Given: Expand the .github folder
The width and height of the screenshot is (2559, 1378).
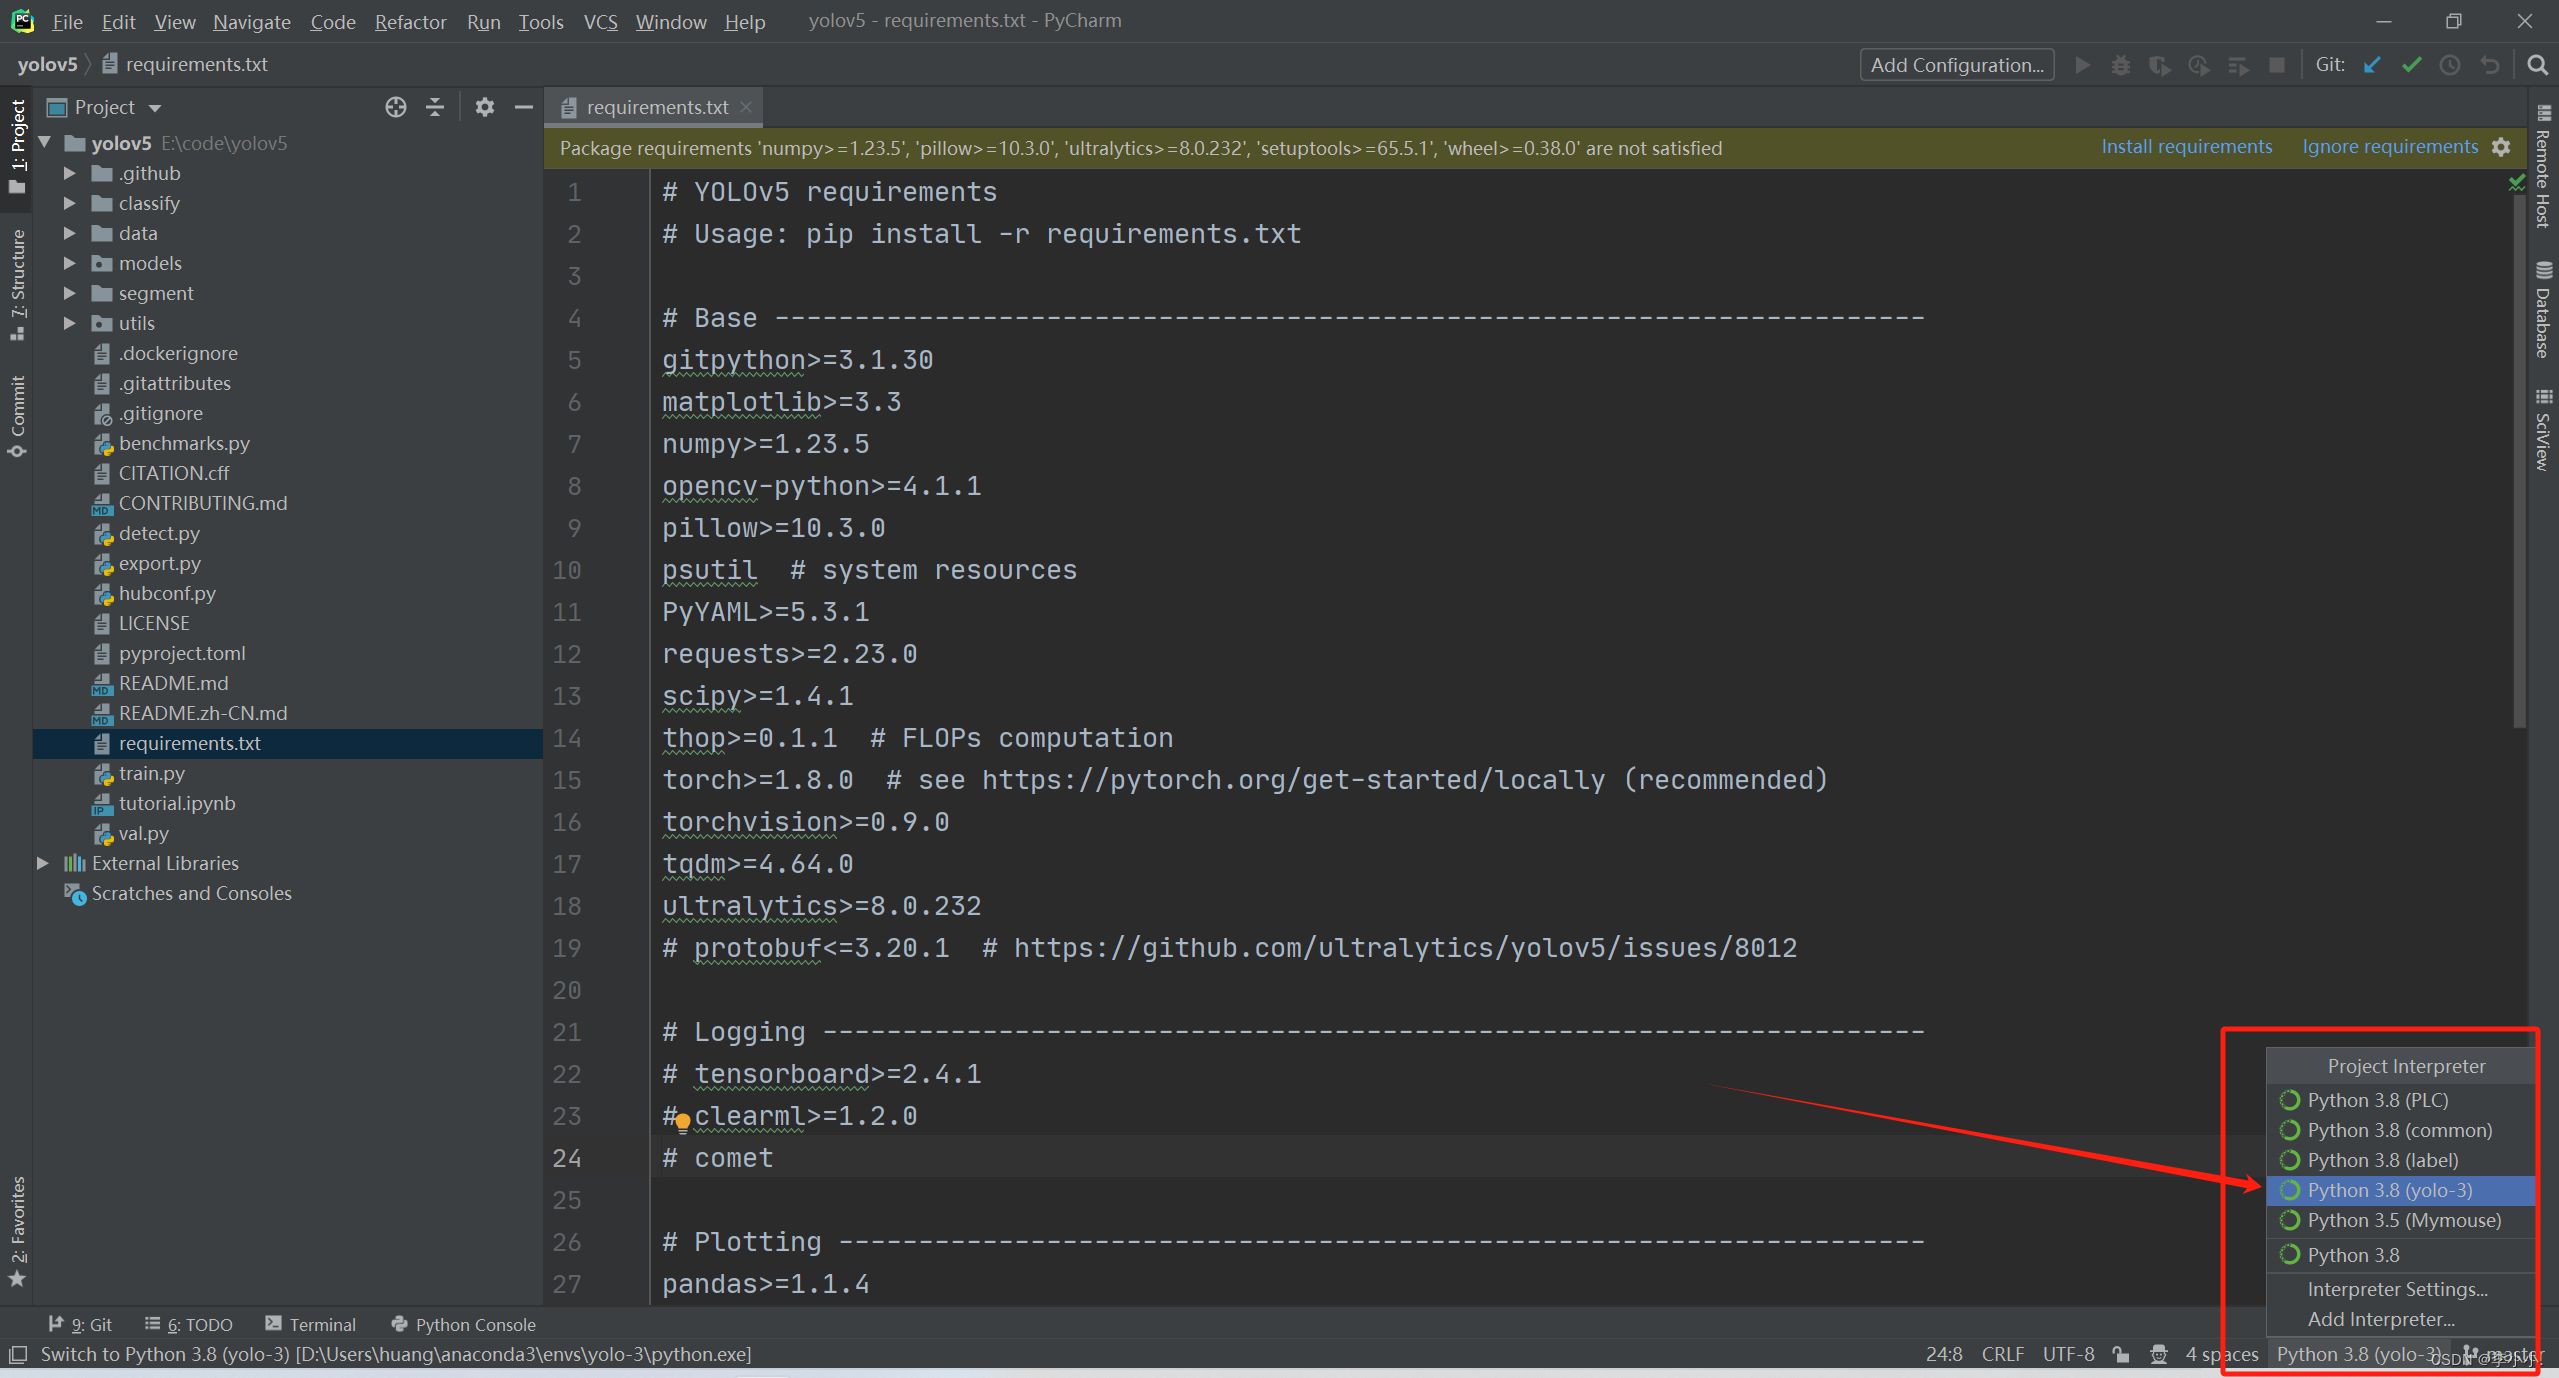Looking at the screenshot, I should tap(69, 173).
